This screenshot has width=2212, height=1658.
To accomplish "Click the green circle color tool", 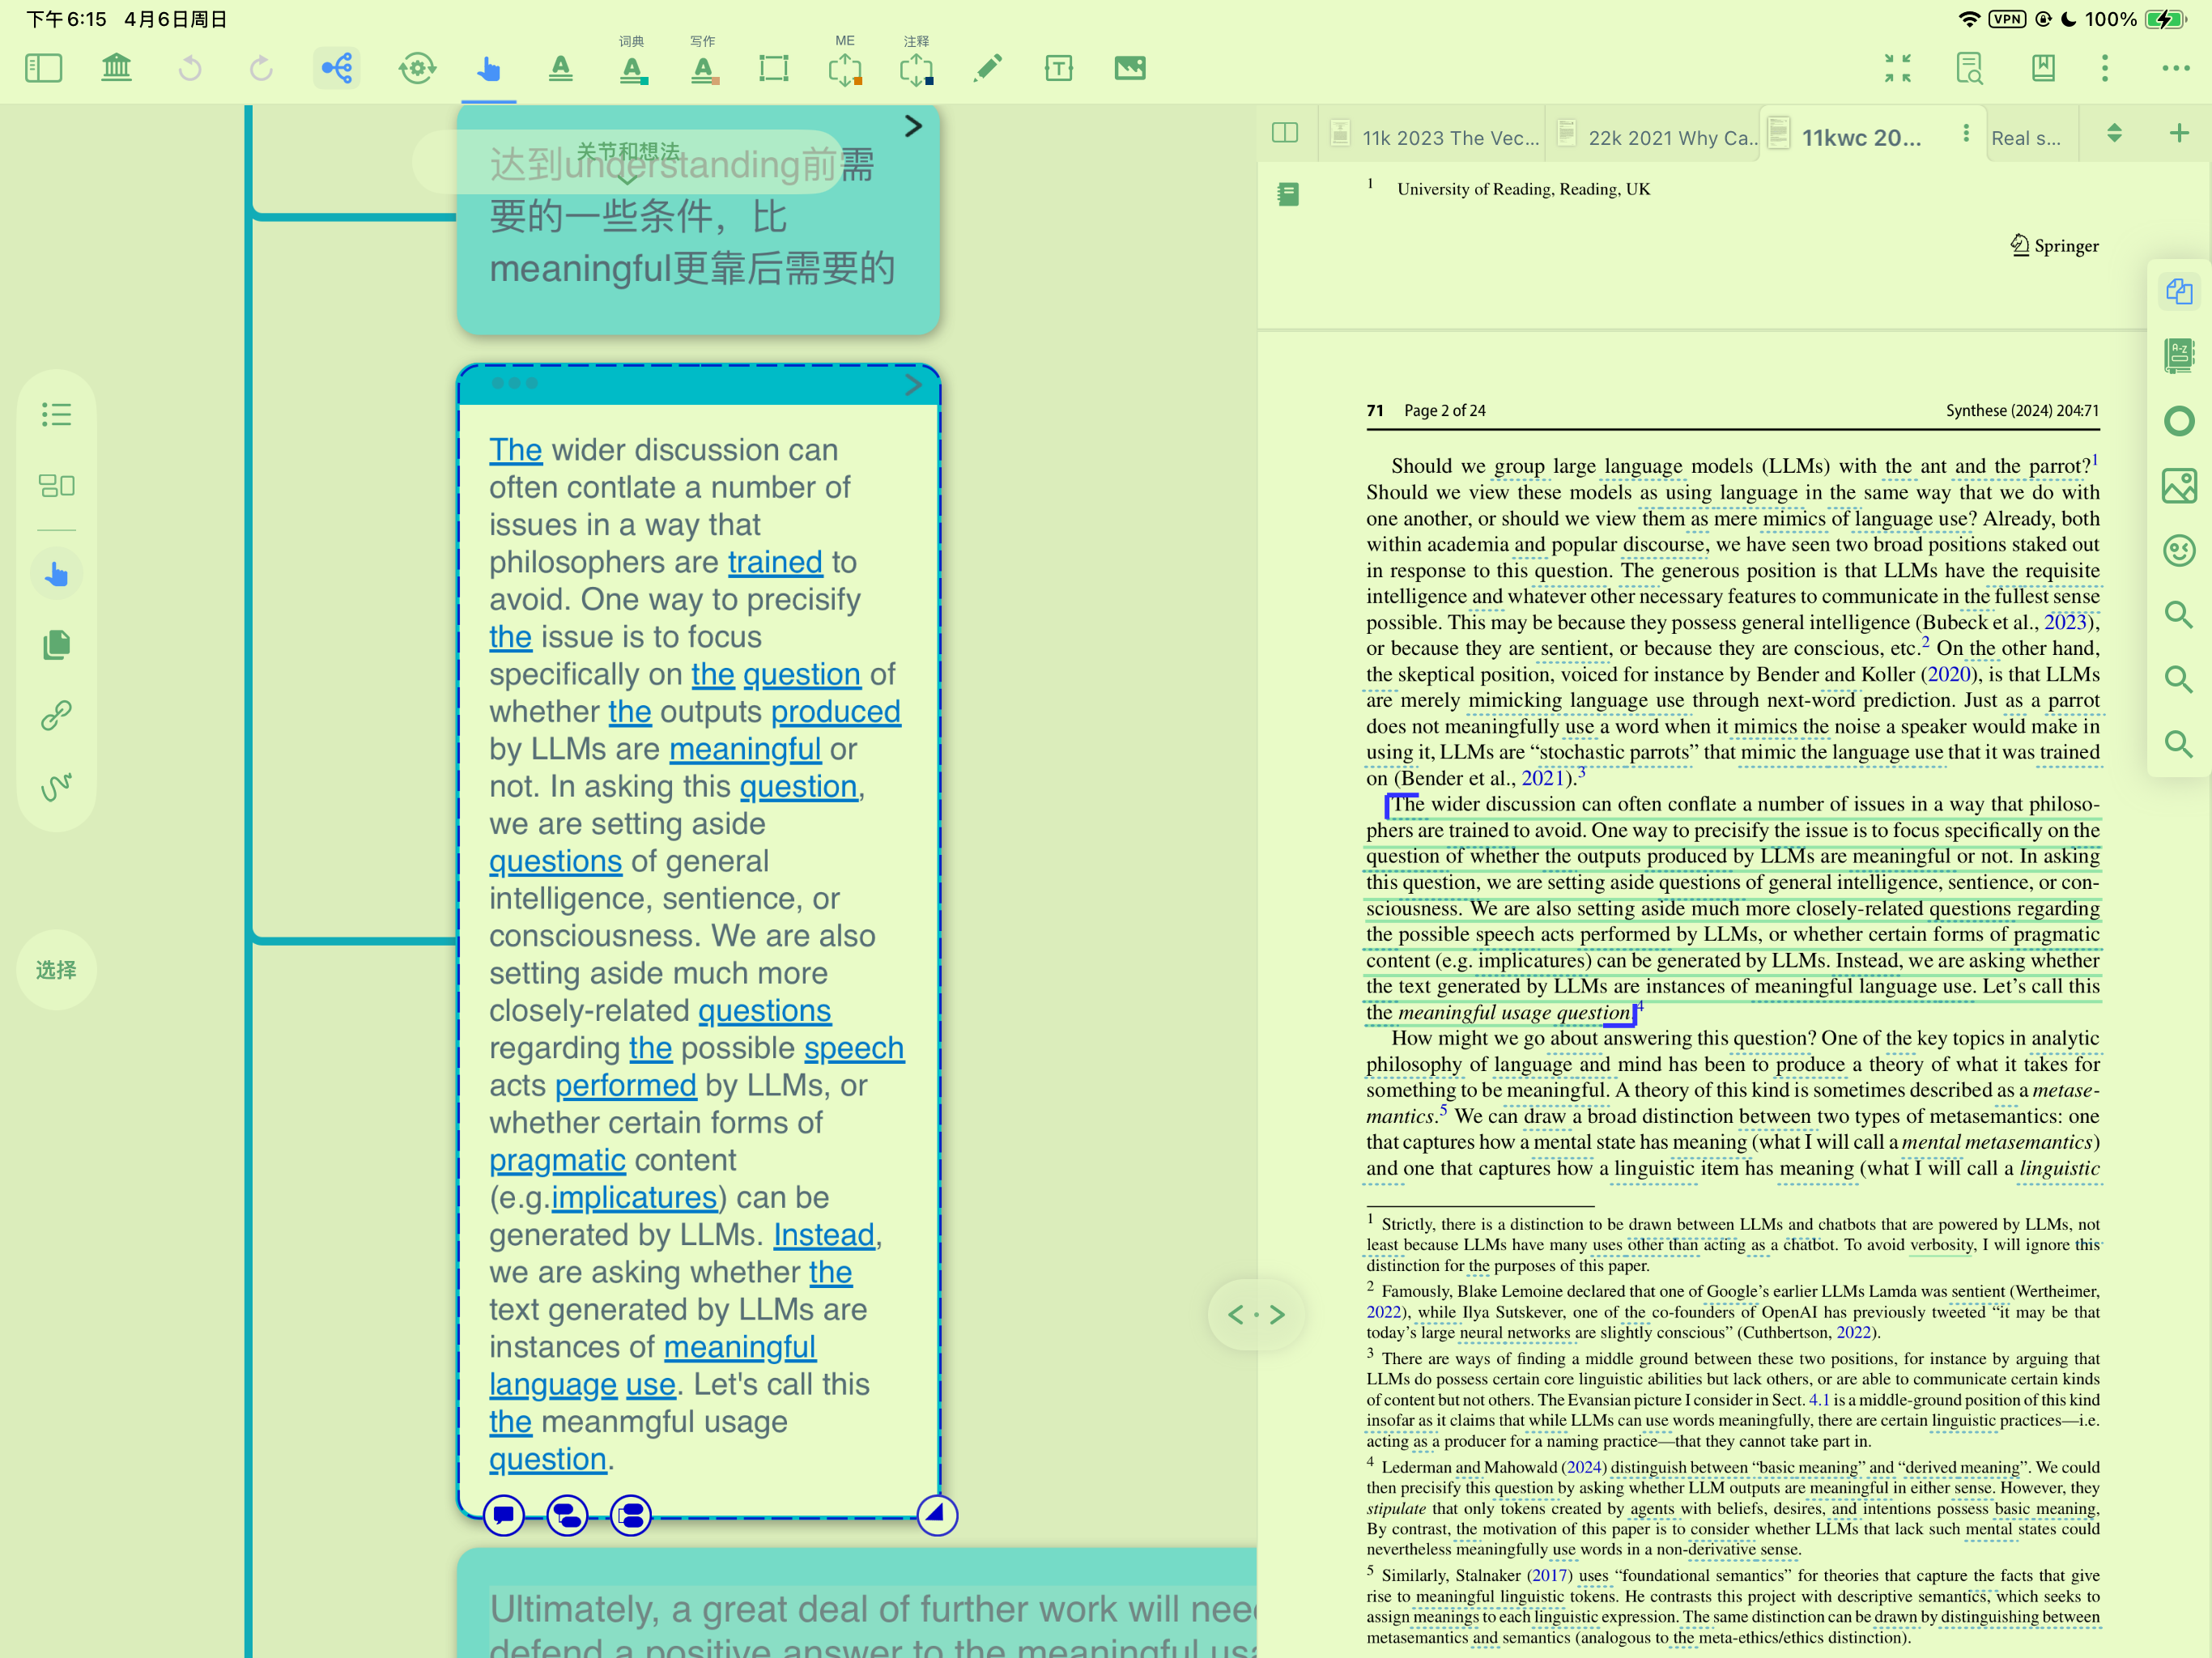I will coord(2178,421).
